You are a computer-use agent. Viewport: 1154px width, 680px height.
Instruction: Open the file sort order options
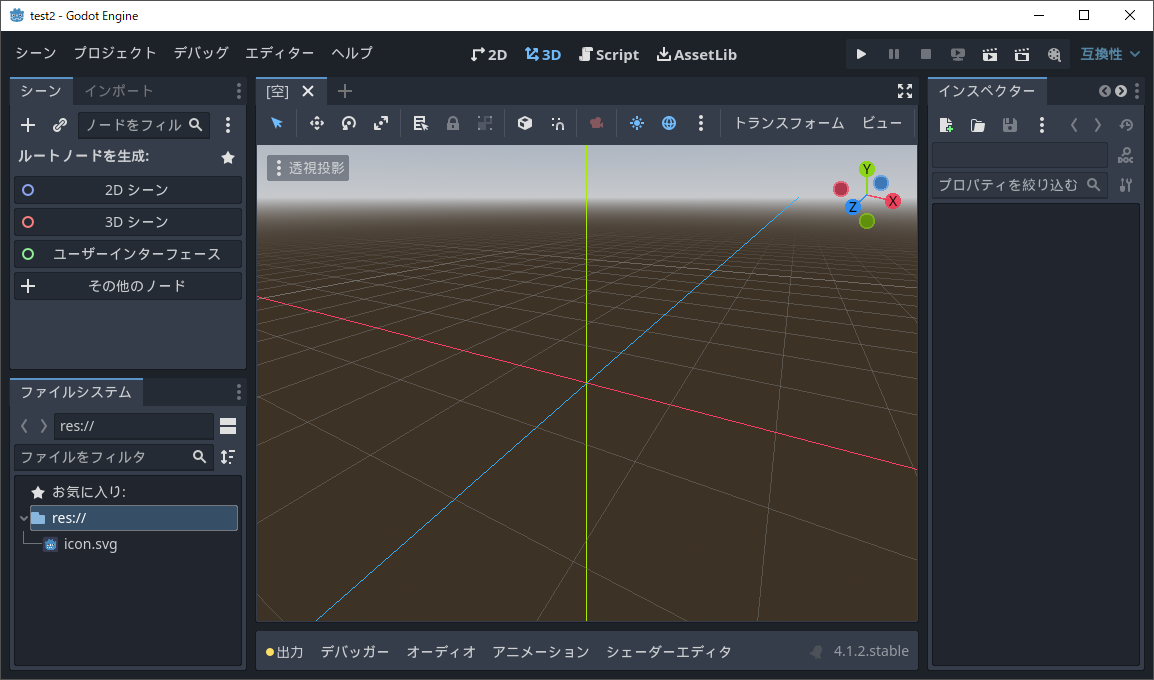point(228,457)
